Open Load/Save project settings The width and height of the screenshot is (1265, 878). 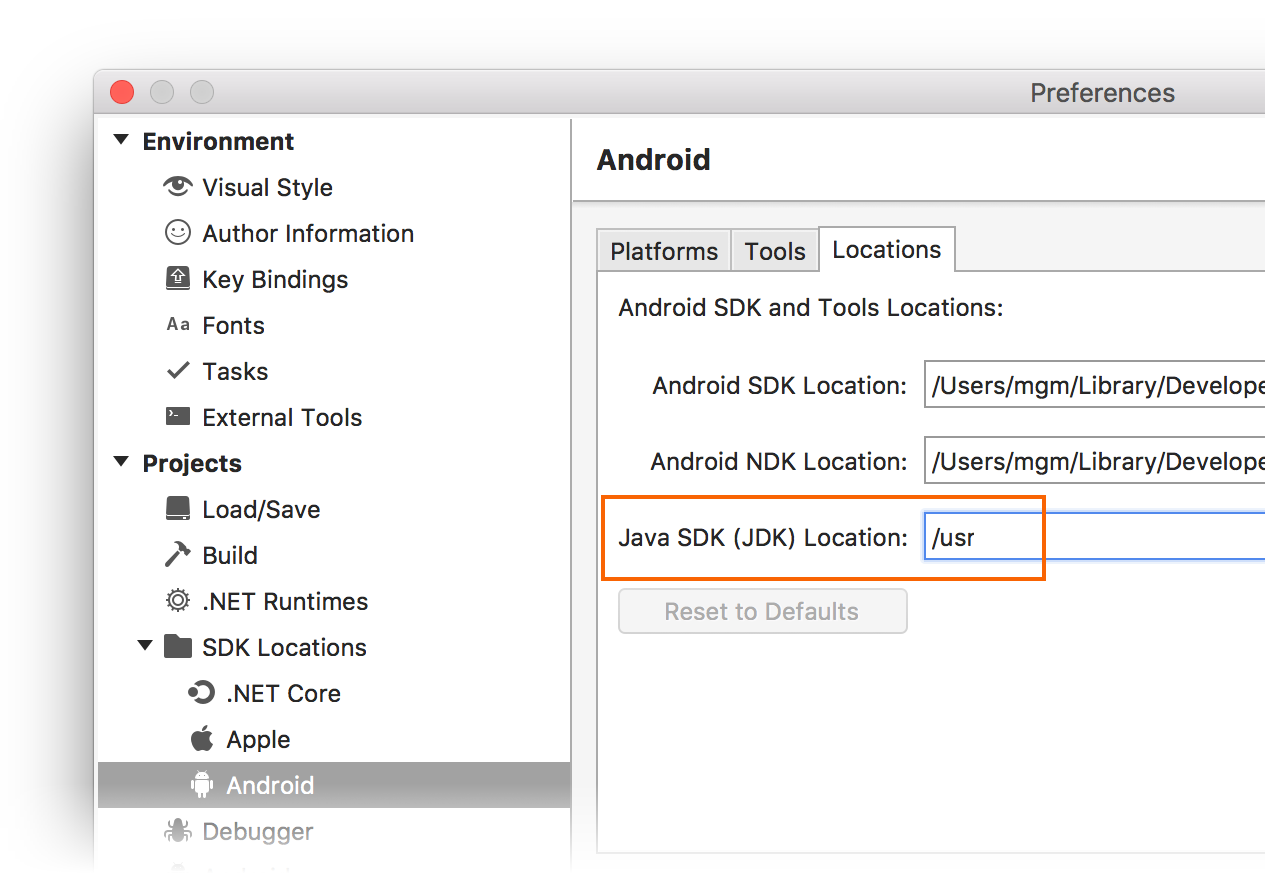[260, 509]
